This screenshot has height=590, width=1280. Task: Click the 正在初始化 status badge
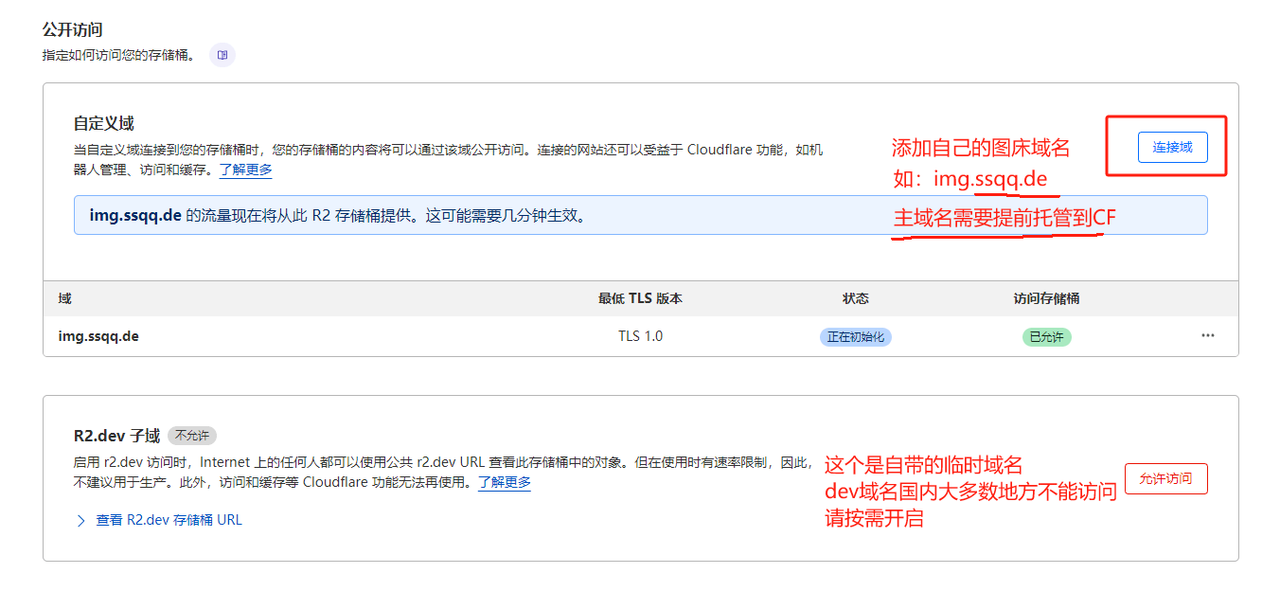click(856, 336)
